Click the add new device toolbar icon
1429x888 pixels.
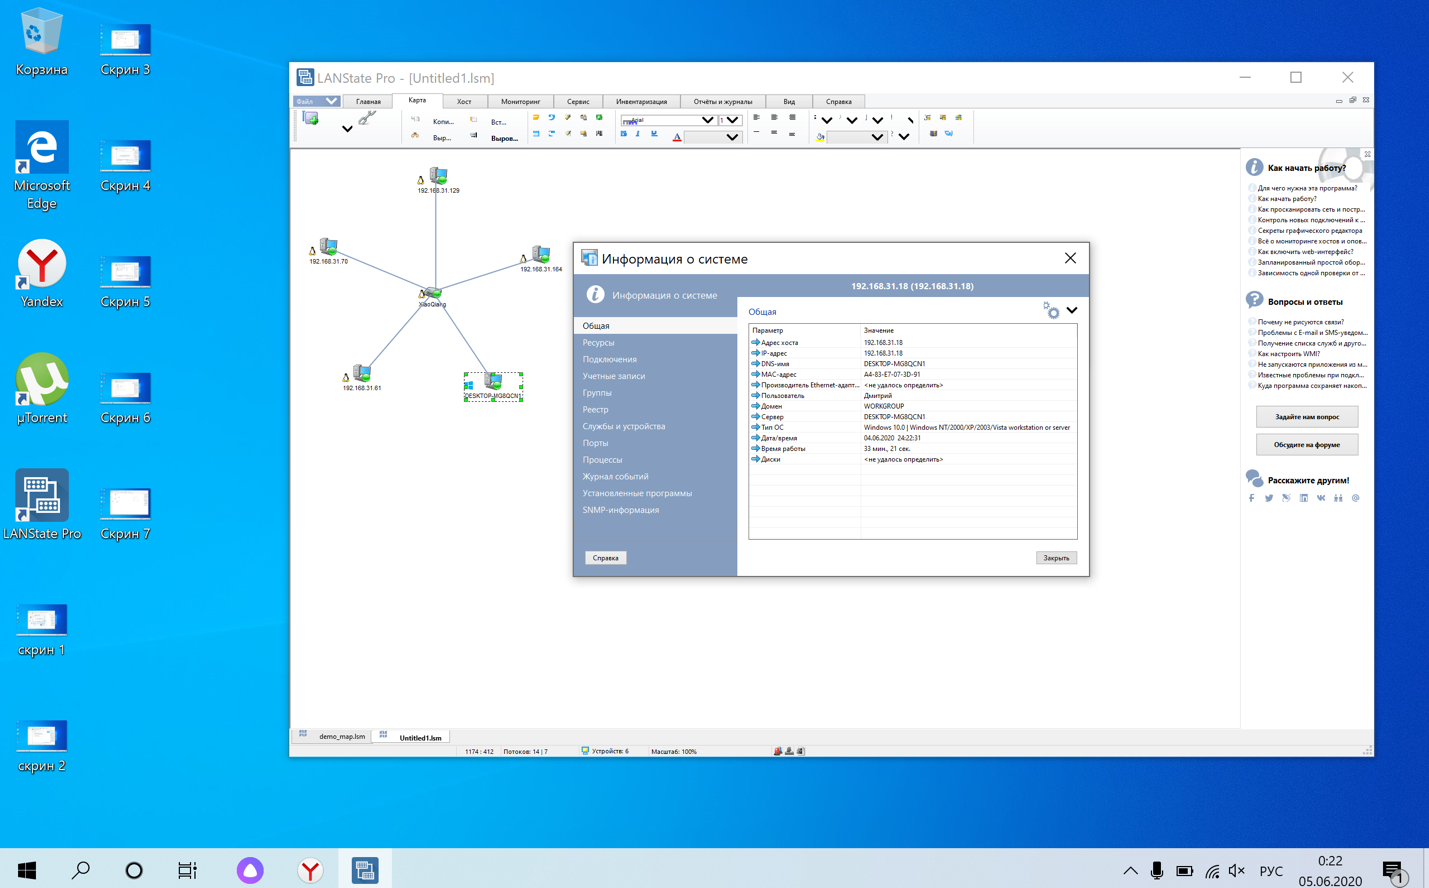point(310,118)
